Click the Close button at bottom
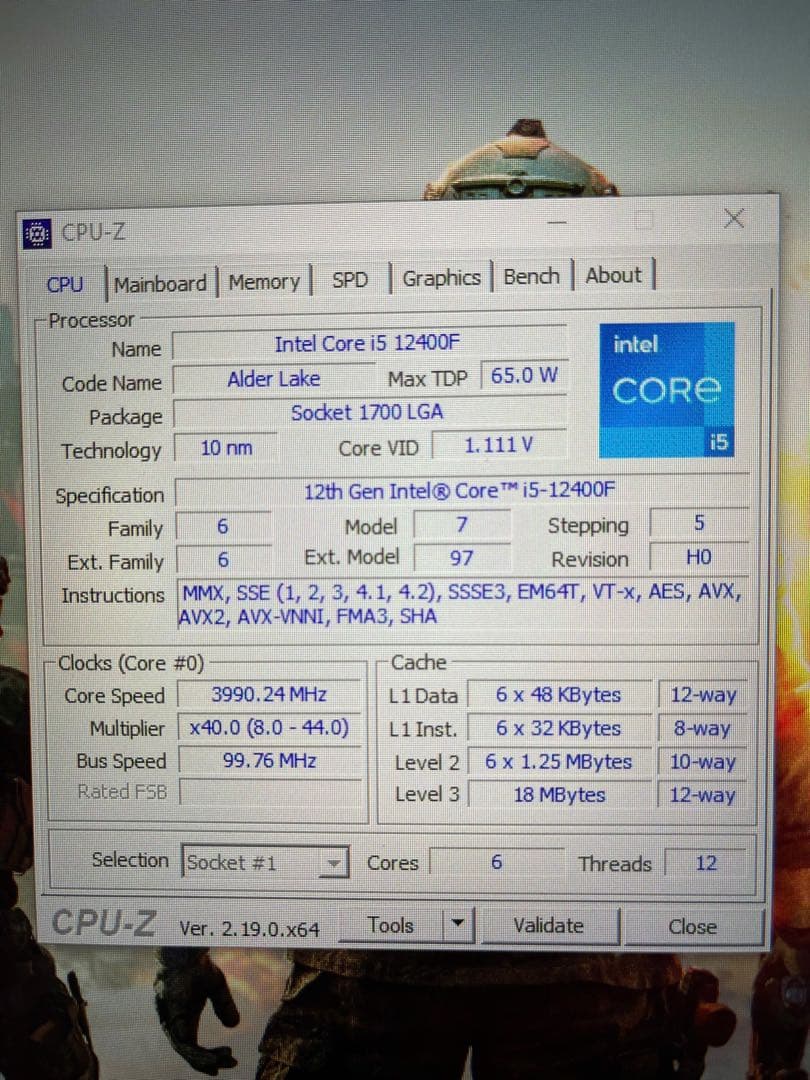Screen dimensions: 810x1080 point(693,926)
